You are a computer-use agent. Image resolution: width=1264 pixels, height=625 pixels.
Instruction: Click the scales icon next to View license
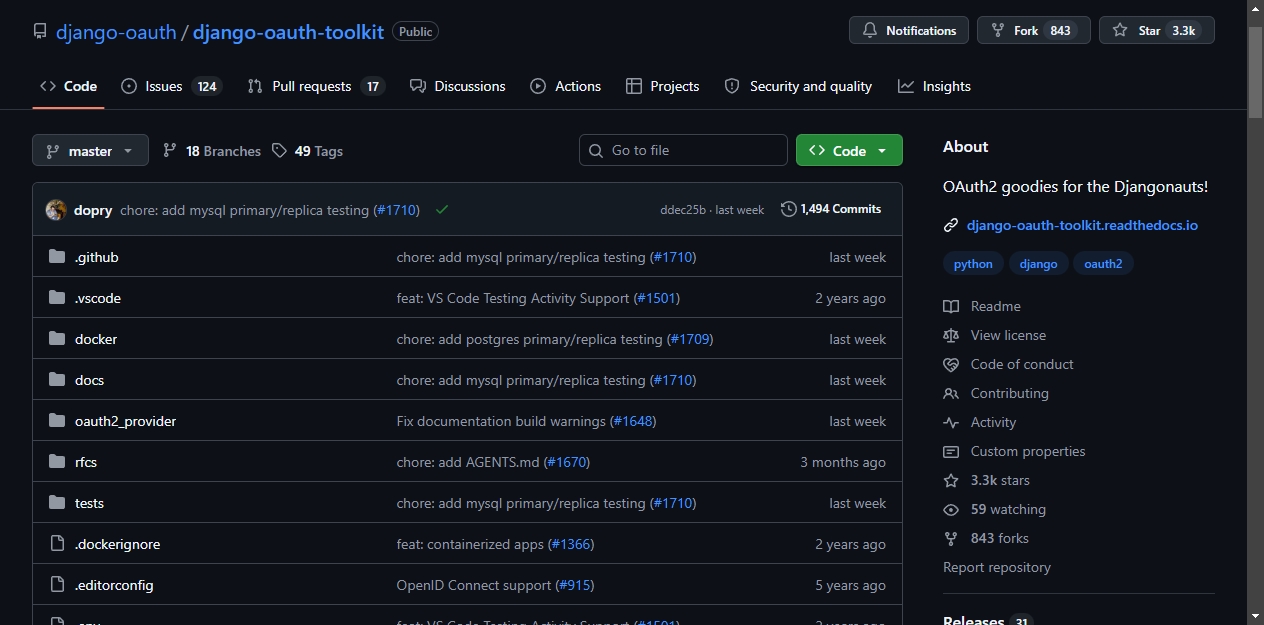point(951,335)
